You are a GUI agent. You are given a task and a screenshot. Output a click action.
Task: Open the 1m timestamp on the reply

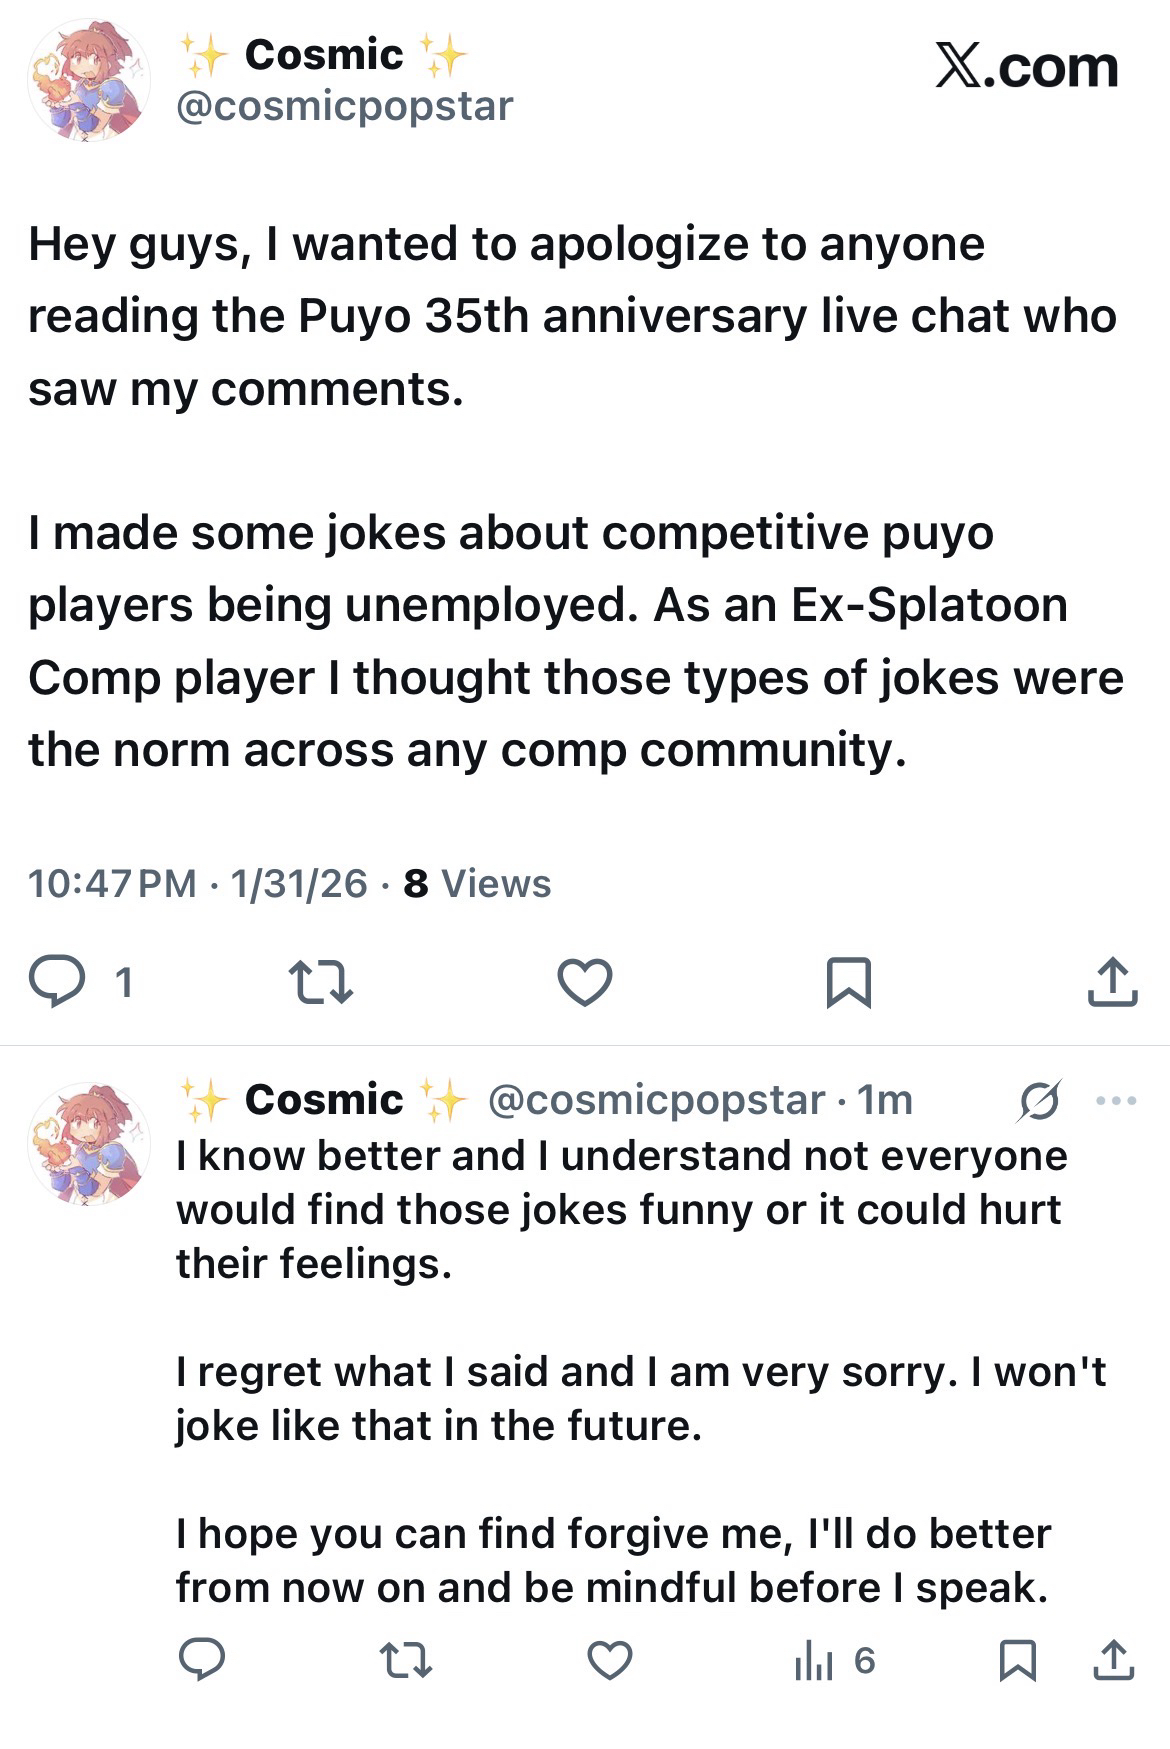[x=886, y=1100]
